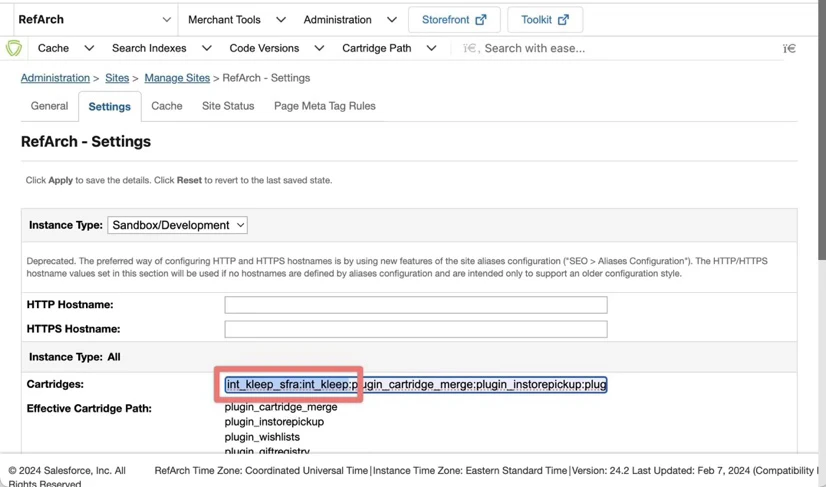Switch to the General tab

click(x=49, y=106)
